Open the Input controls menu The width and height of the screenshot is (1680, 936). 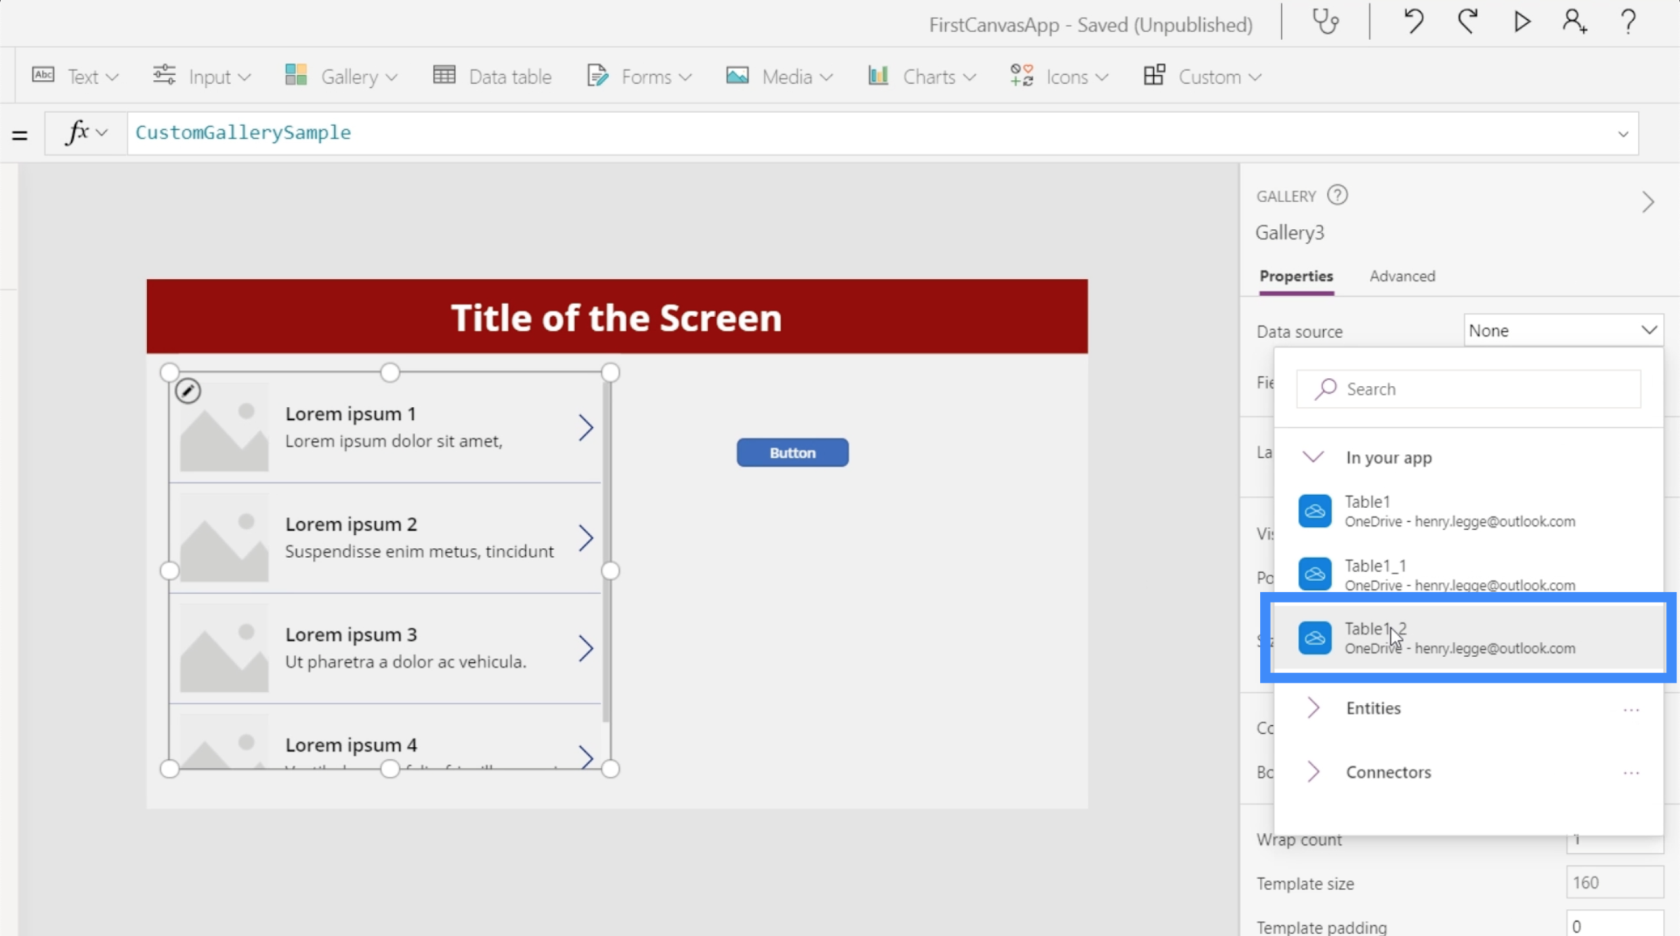pos(201,76)
